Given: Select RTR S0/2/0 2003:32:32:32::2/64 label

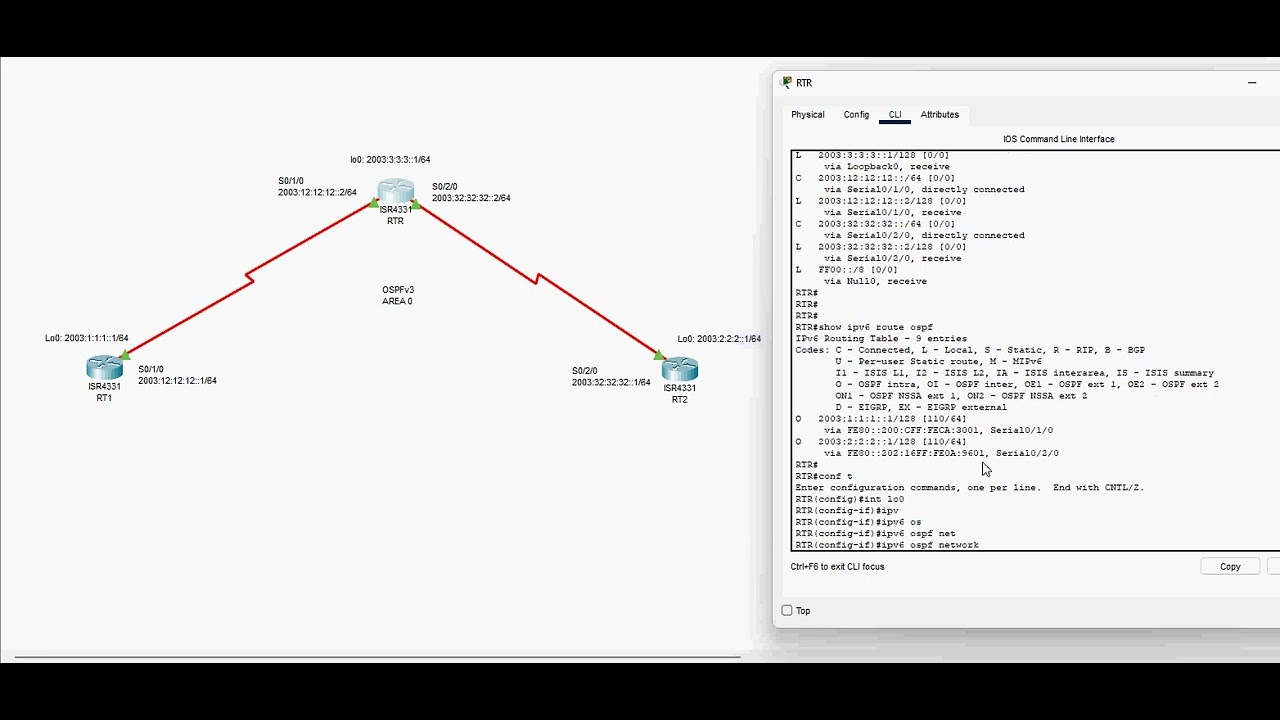Looking at the screenshot, I should [x=471, y=193].
